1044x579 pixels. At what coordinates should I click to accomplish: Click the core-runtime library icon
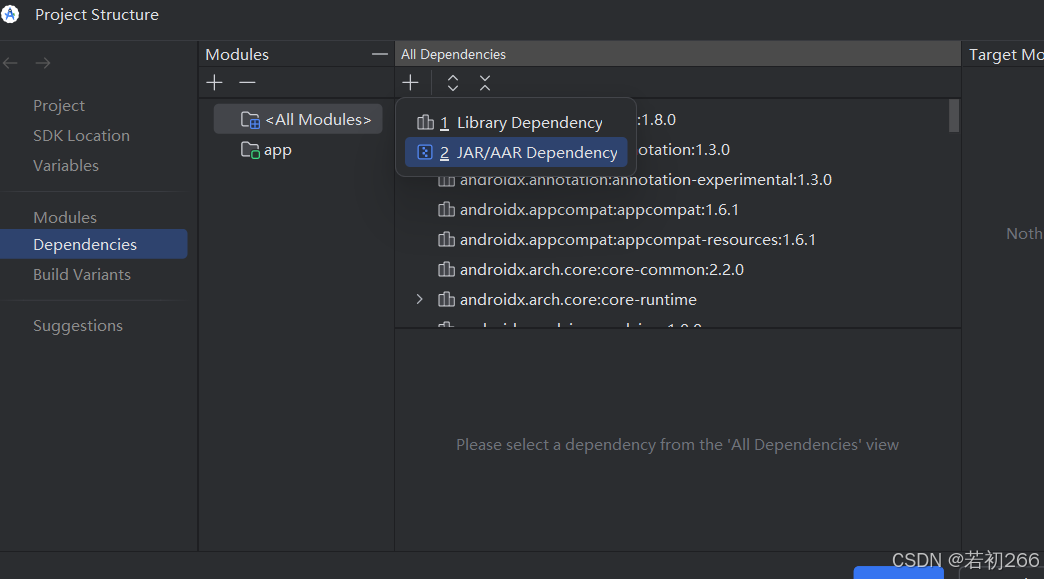click(x=446, y=299)
